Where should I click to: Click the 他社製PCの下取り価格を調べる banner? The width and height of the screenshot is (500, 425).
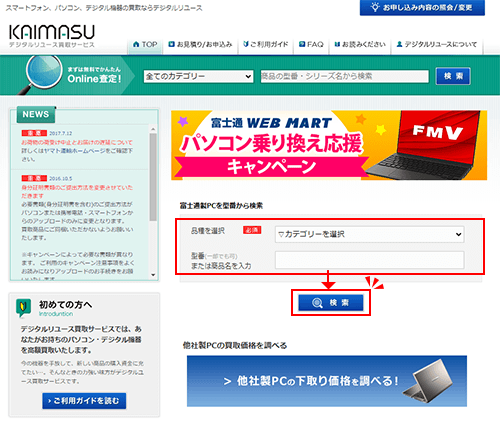[327, 381]
